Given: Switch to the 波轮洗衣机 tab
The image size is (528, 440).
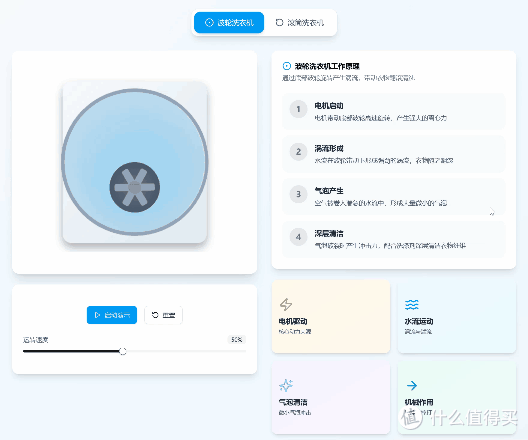Looking at the screenshot, I should 229,23.
